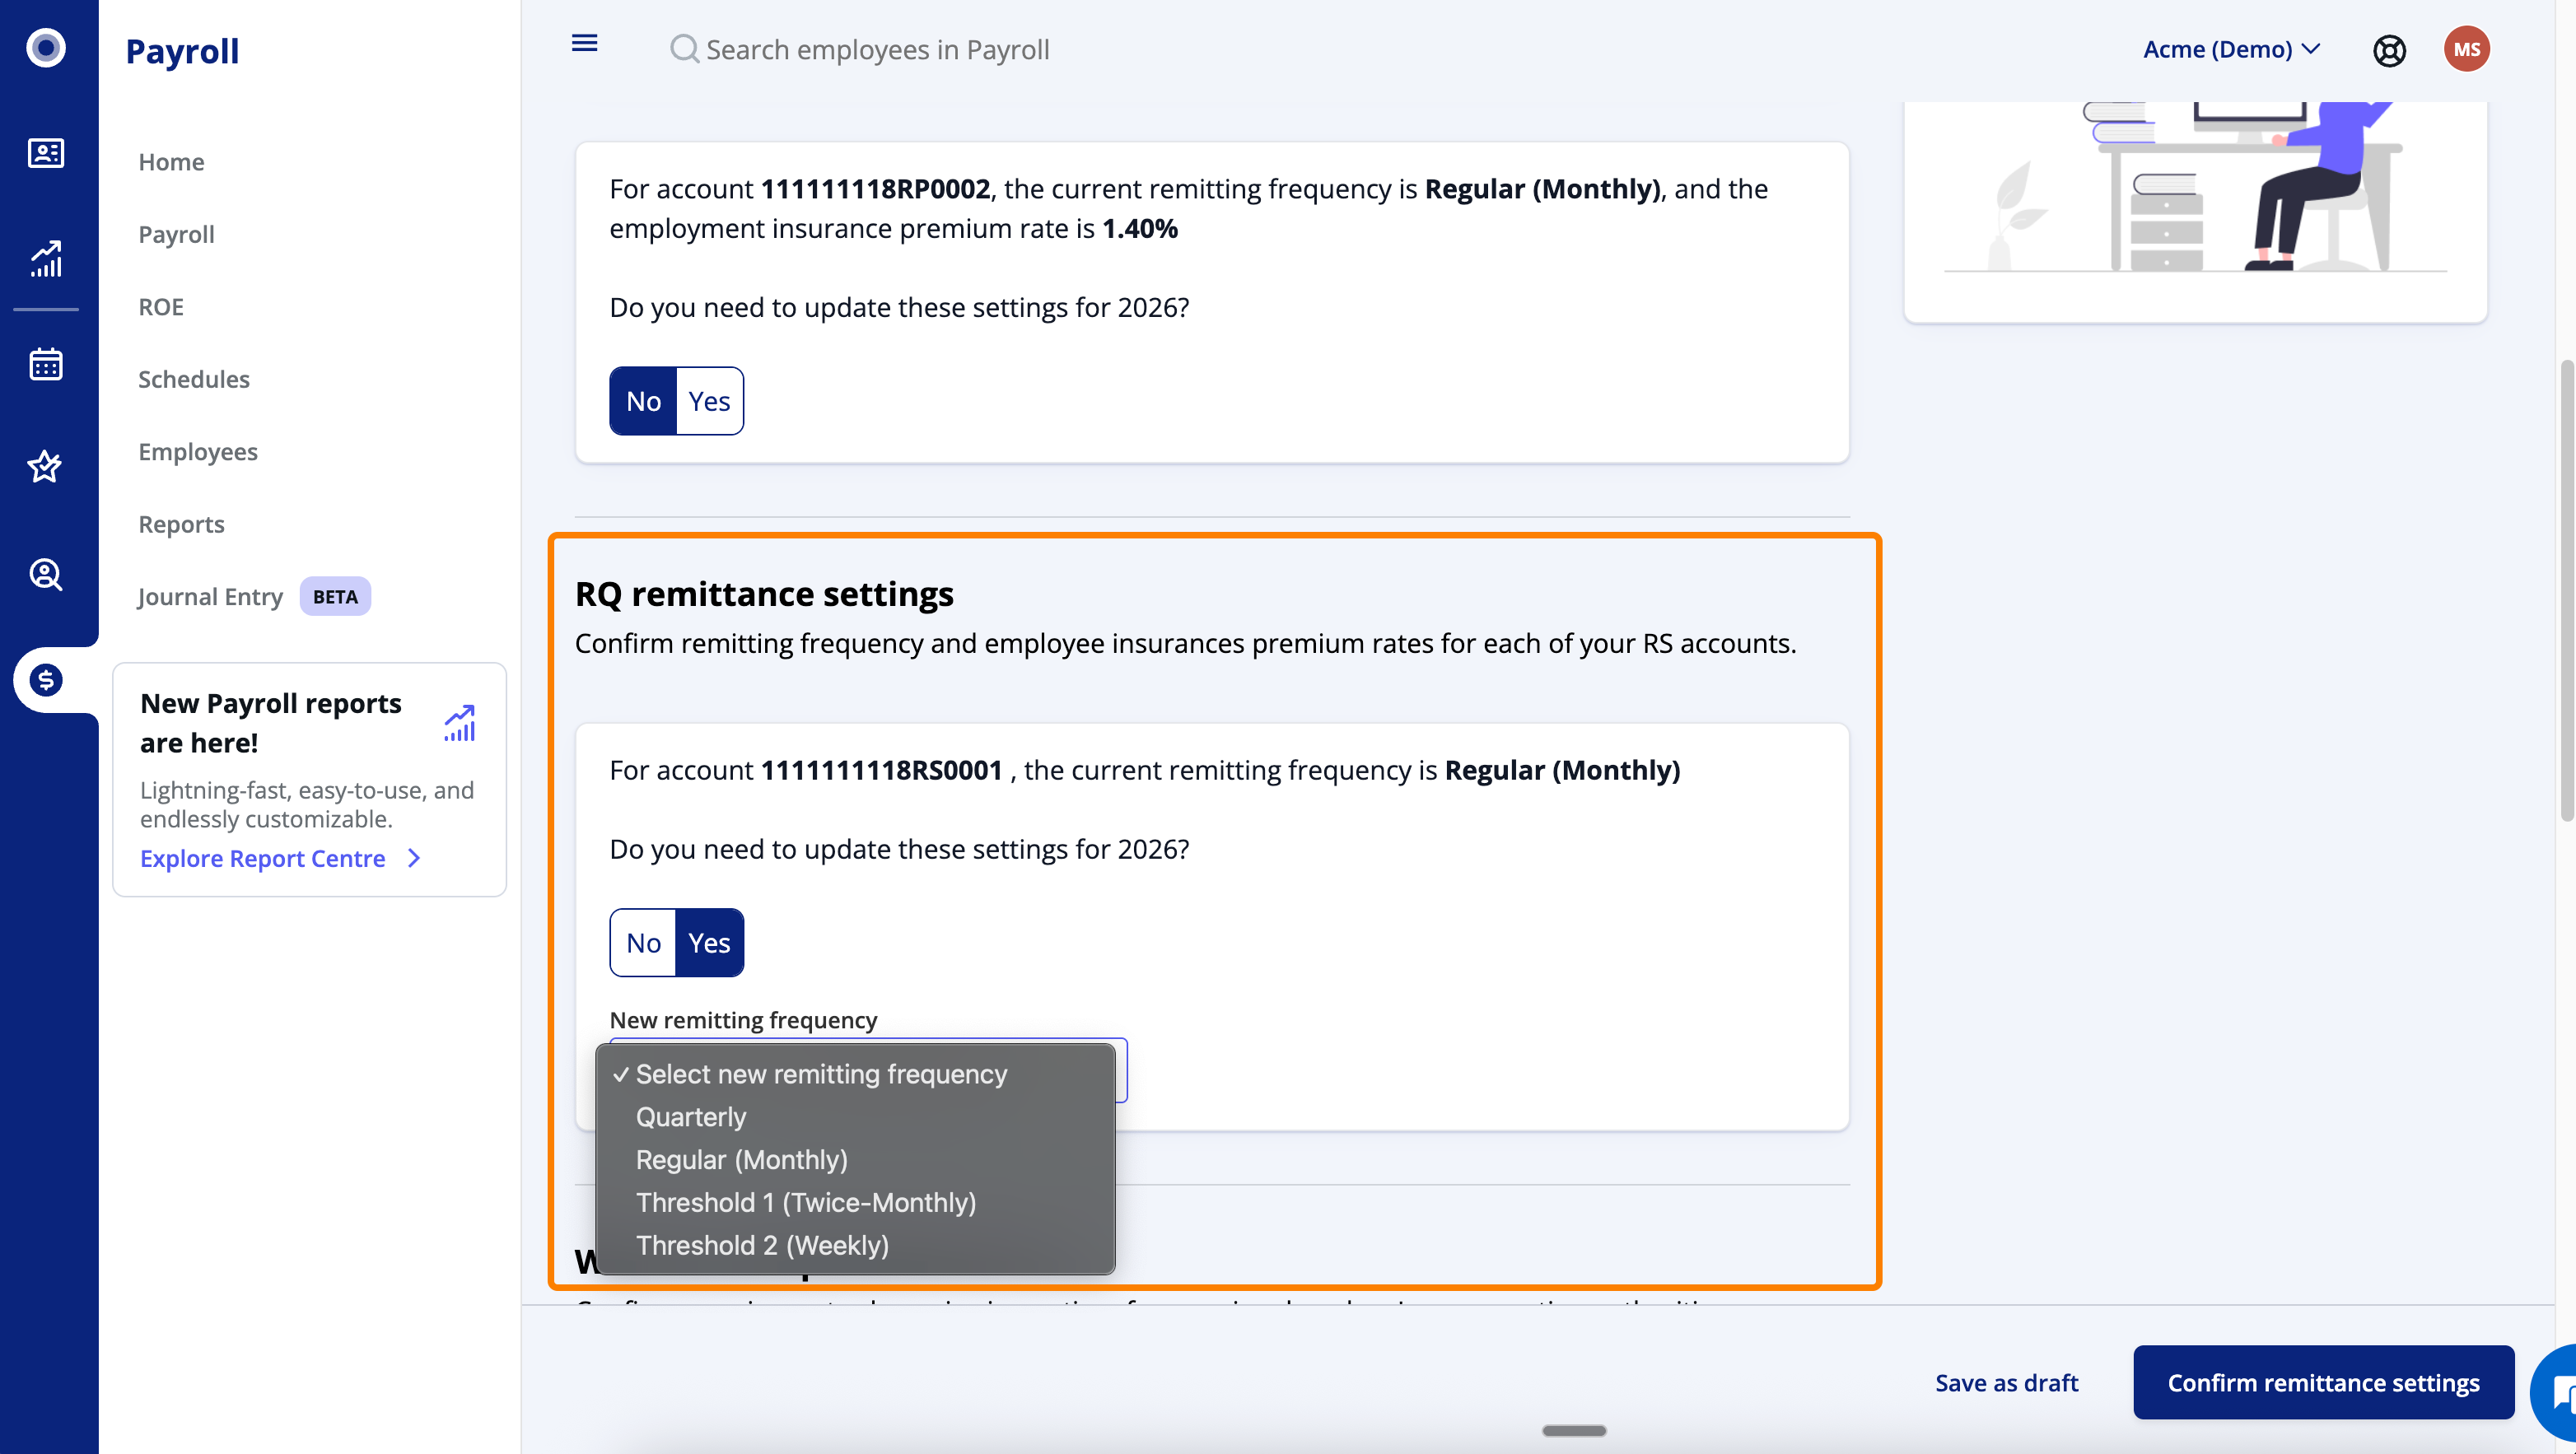Screen dimensions: 2576x1454
Task: Open the calendar sidebar icon
Action: pyautogui.click(x=46, y=364)
